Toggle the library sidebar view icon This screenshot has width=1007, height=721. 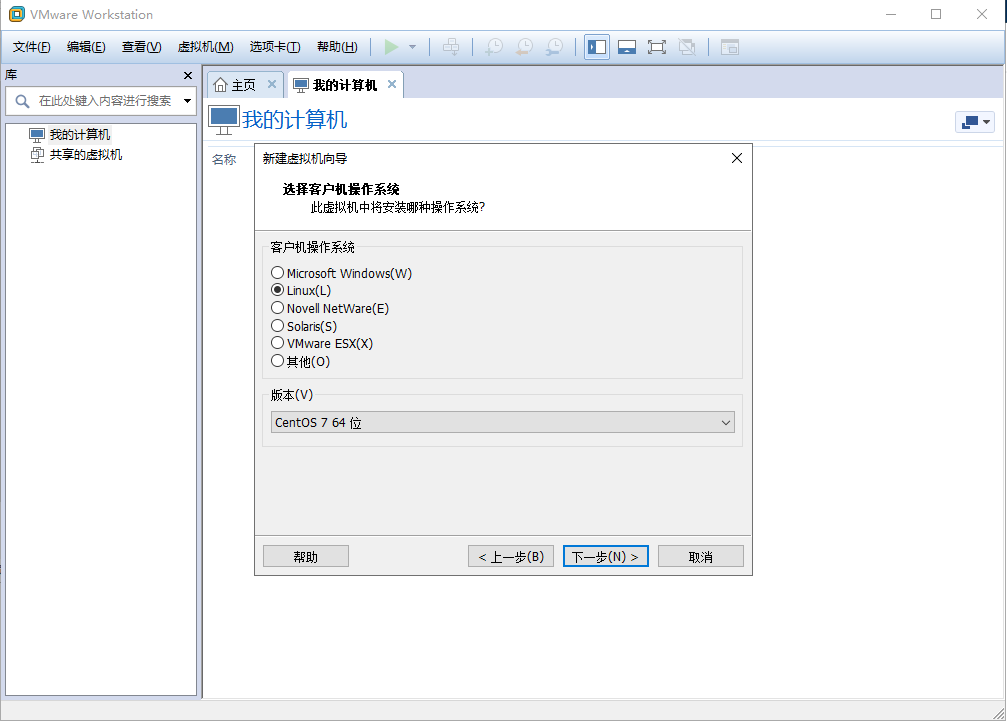[597, 47]
